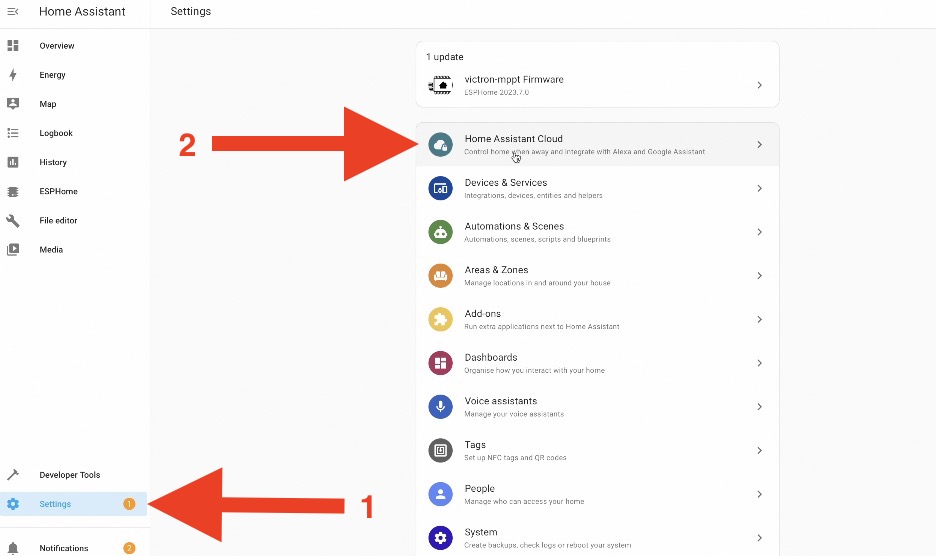Open Dashboards title
The image size is (936, 556).
click(x=491, y=357)
